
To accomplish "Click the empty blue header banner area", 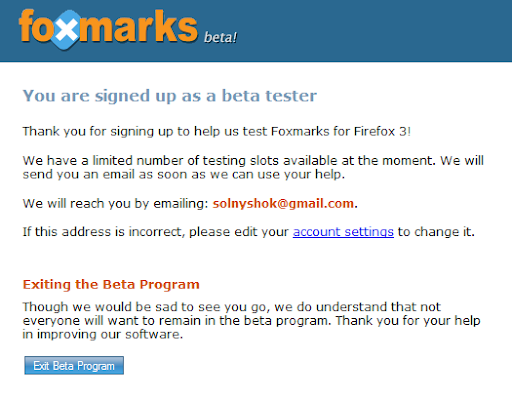I will tap(373, 31).
